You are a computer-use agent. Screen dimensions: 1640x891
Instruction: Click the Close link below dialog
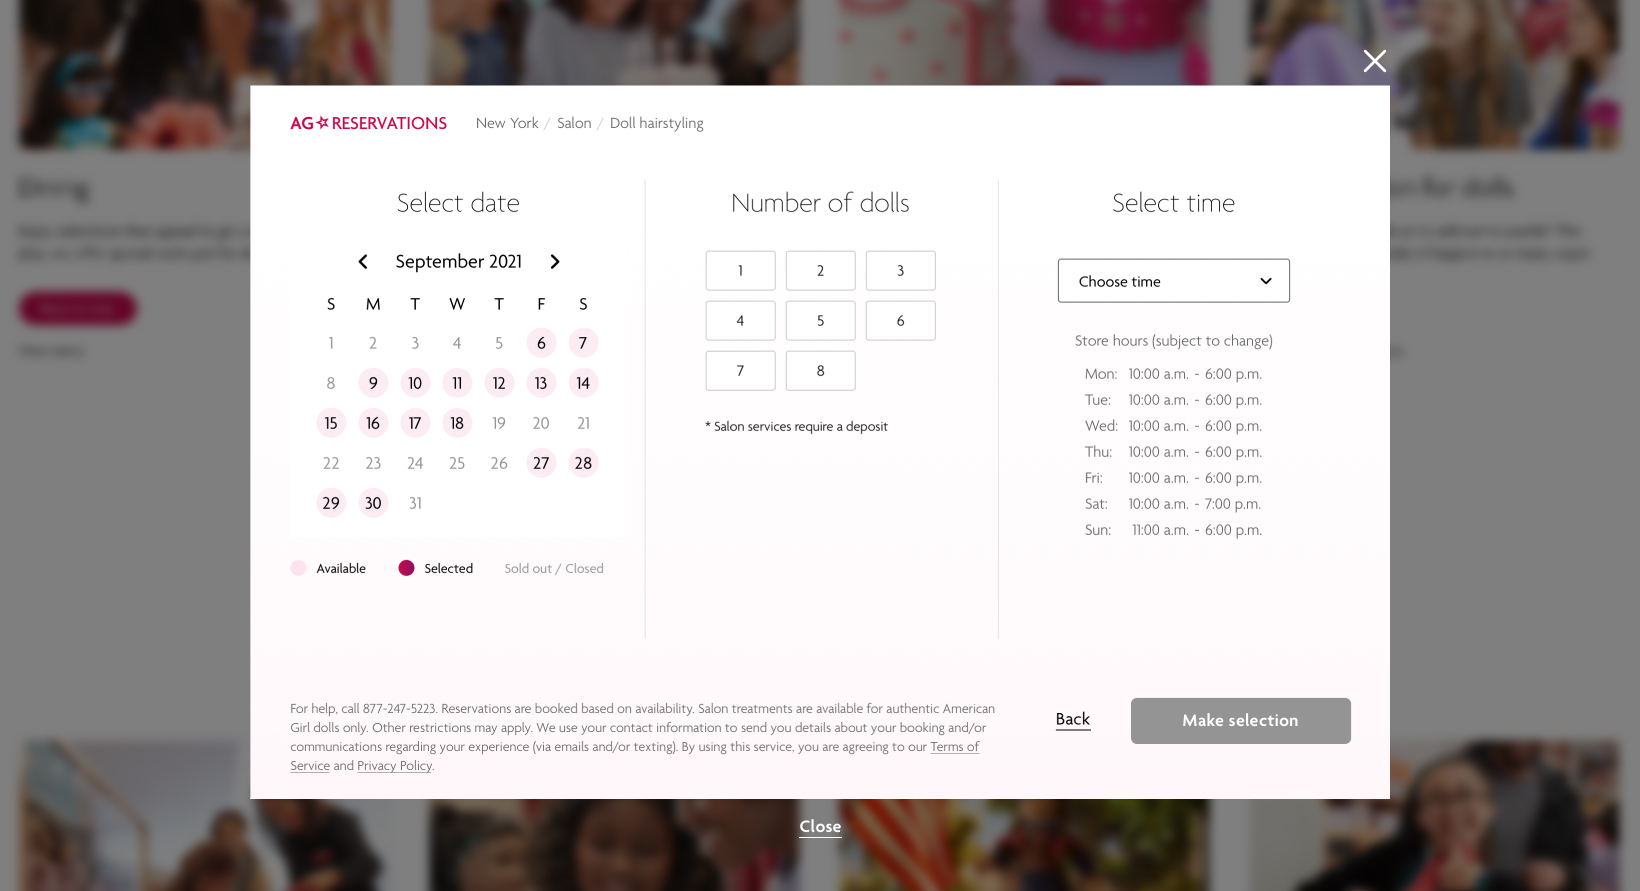coord(820,827)
